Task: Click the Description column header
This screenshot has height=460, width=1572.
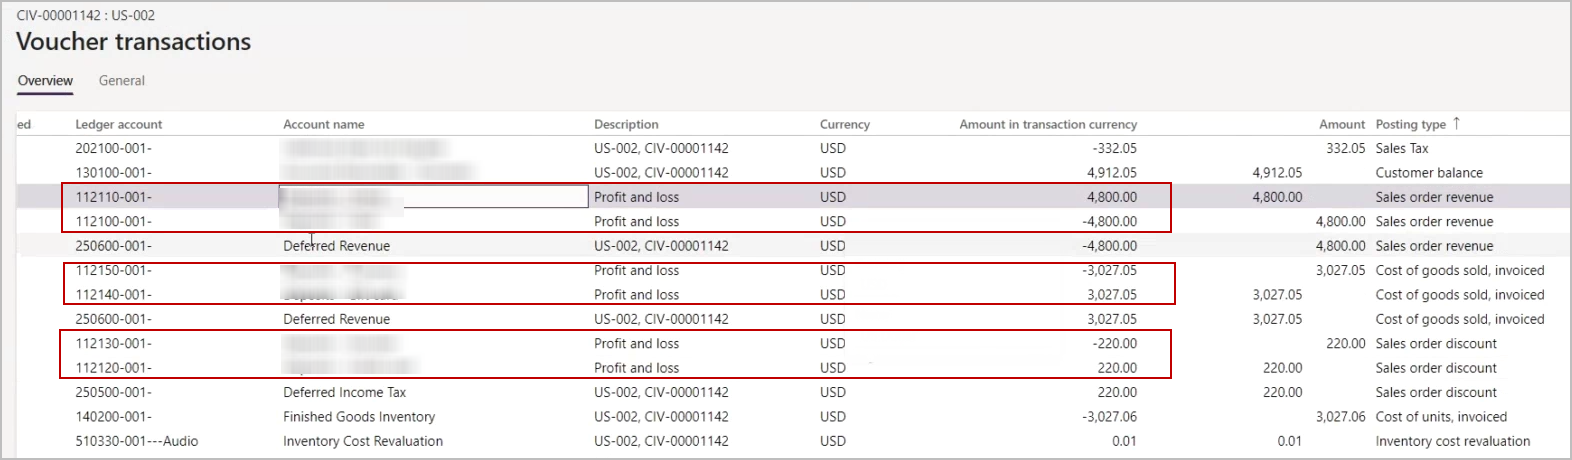Action: (626, 124)
